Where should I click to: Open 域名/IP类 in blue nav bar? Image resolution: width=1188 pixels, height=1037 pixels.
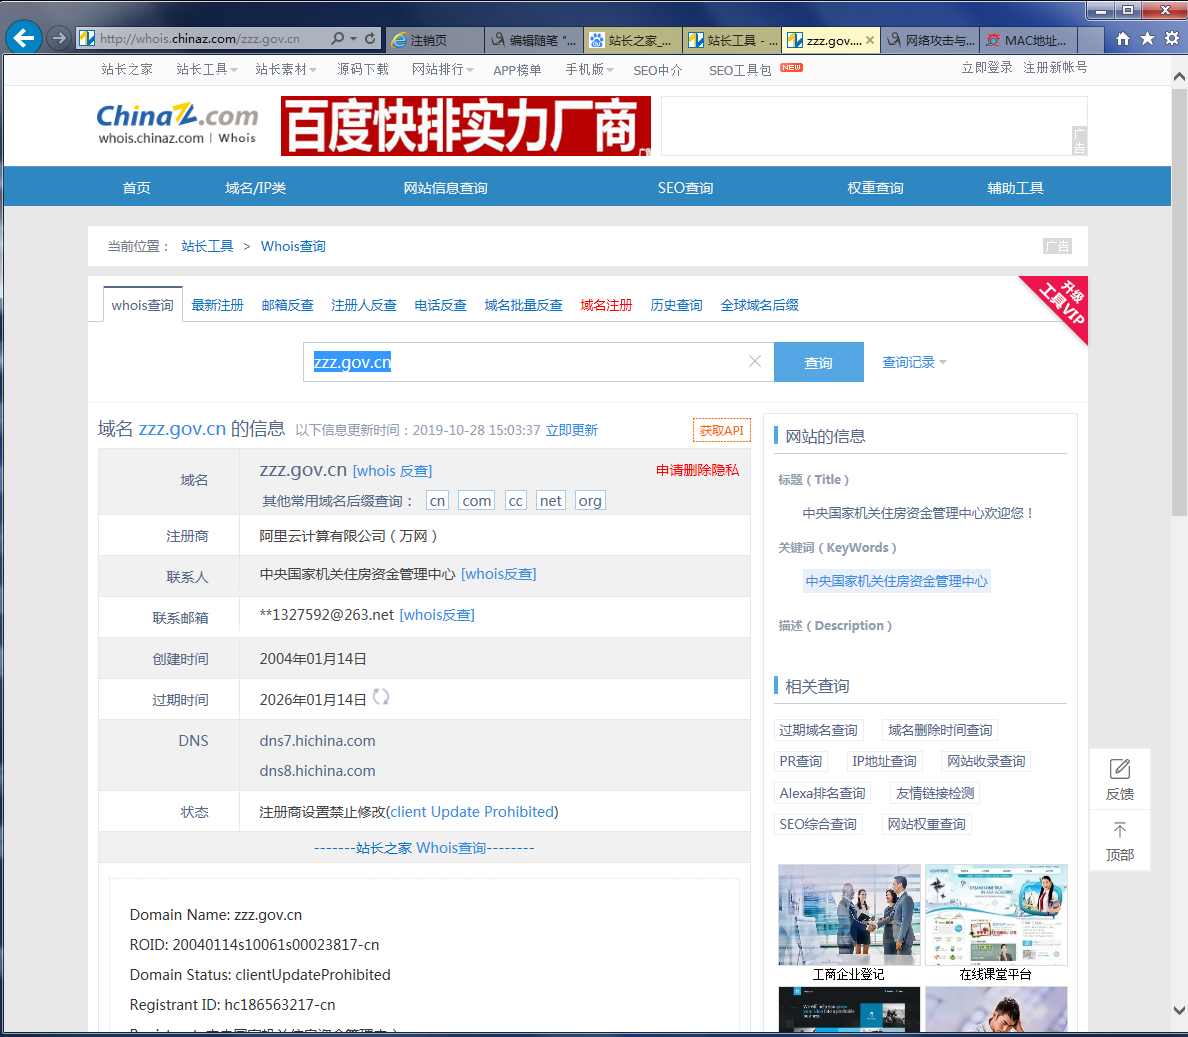coord(255,187)
